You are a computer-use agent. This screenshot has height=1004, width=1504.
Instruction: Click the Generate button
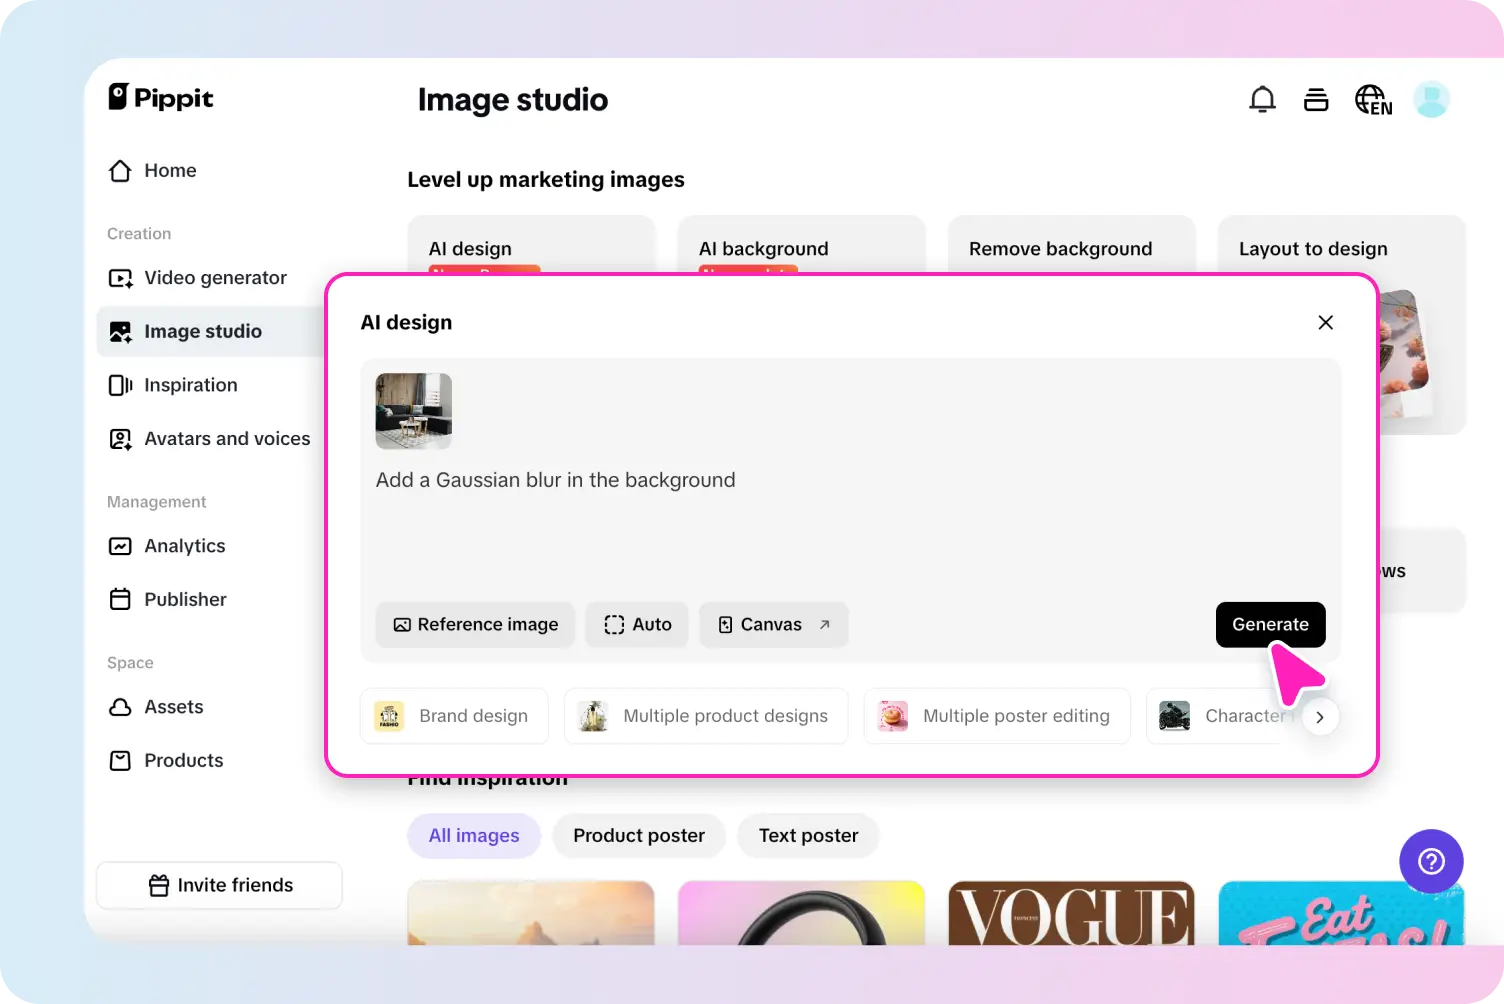pyautogui.click(x=1270, y=624)
